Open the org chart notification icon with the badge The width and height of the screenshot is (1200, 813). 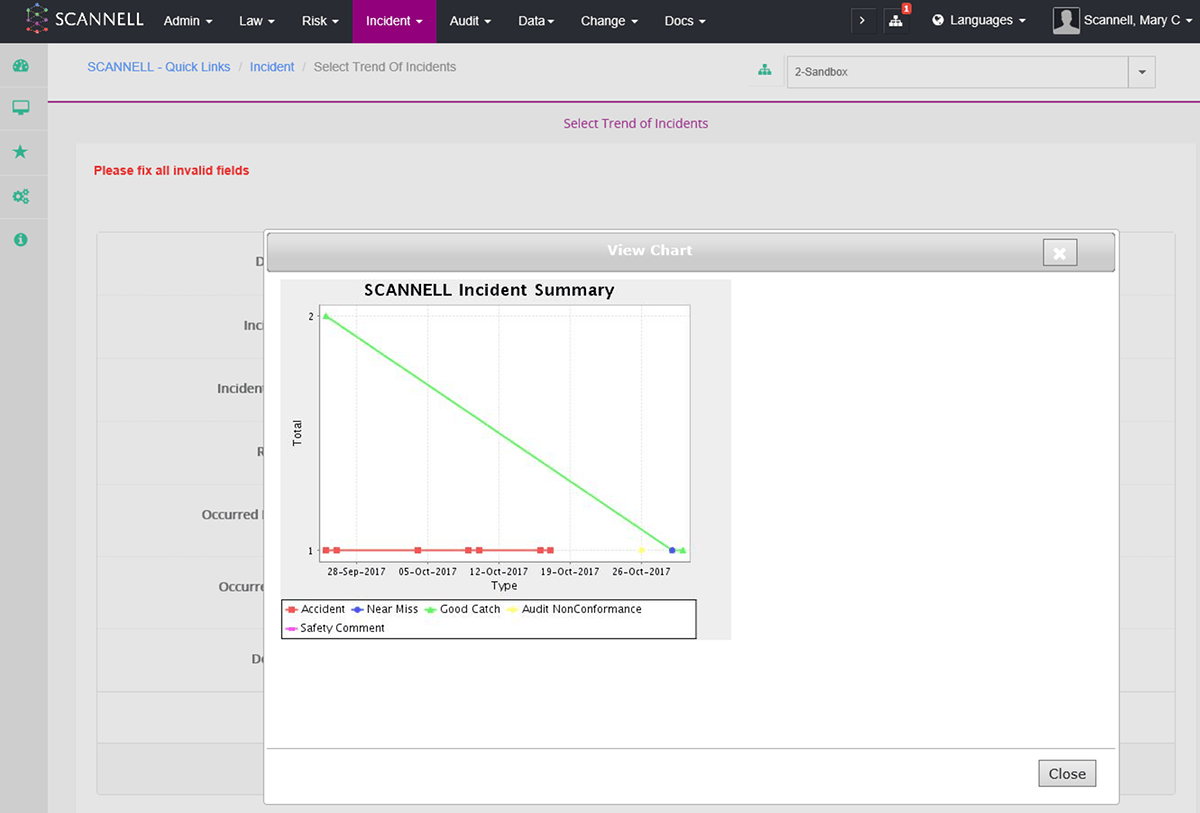896,20
